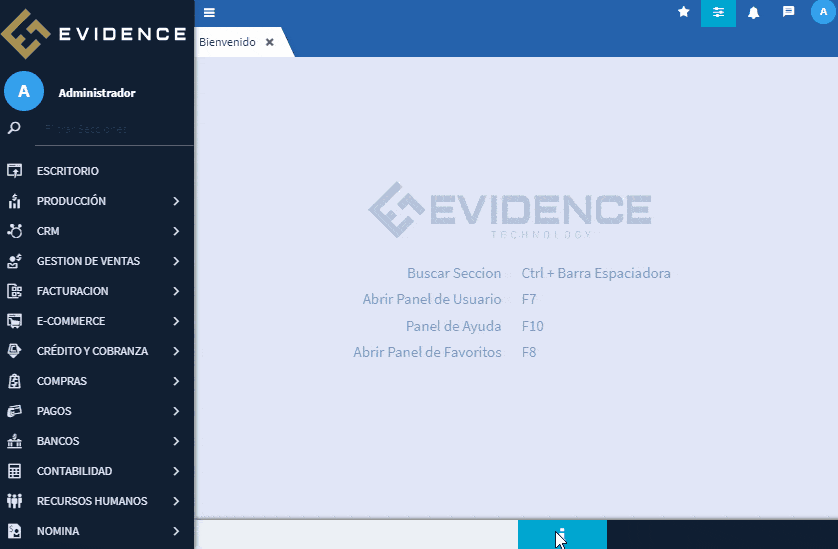838x549 pixels.
Task: Expand Nomina chevron
Action: click(176, 531)
